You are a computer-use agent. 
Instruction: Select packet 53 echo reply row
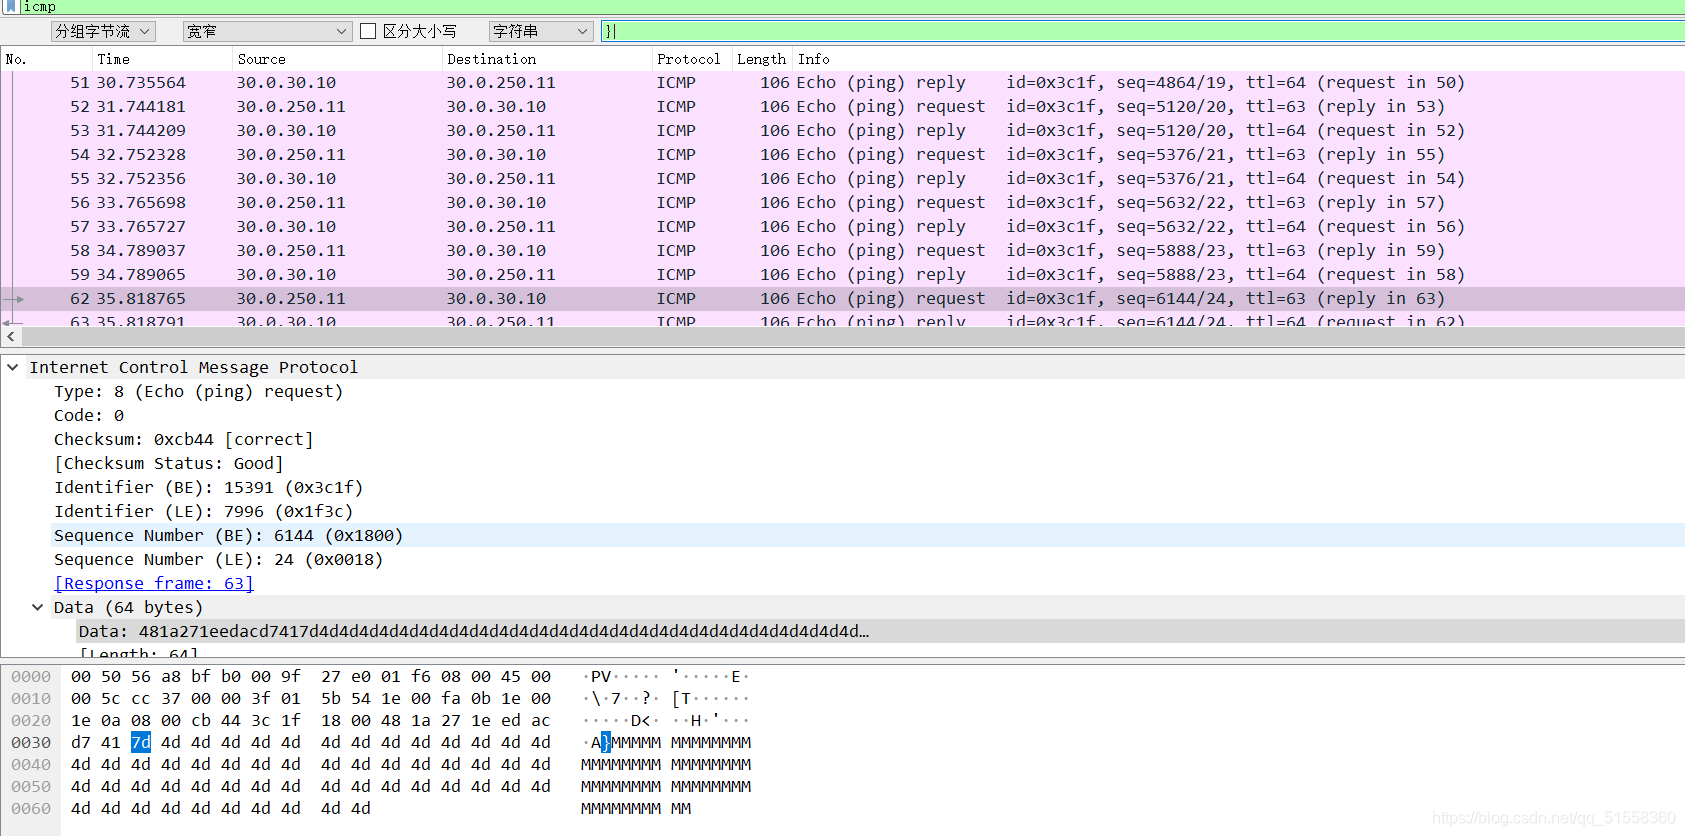coord(842,130)
